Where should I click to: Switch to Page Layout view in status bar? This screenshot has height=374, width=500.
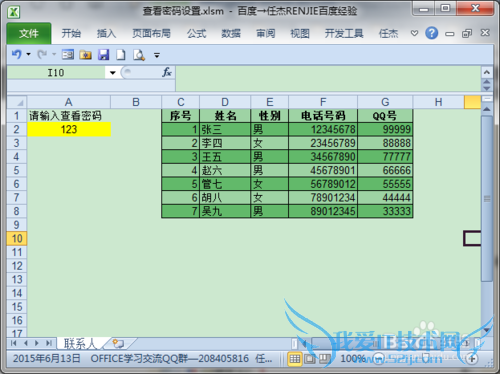tap(310, 359)
